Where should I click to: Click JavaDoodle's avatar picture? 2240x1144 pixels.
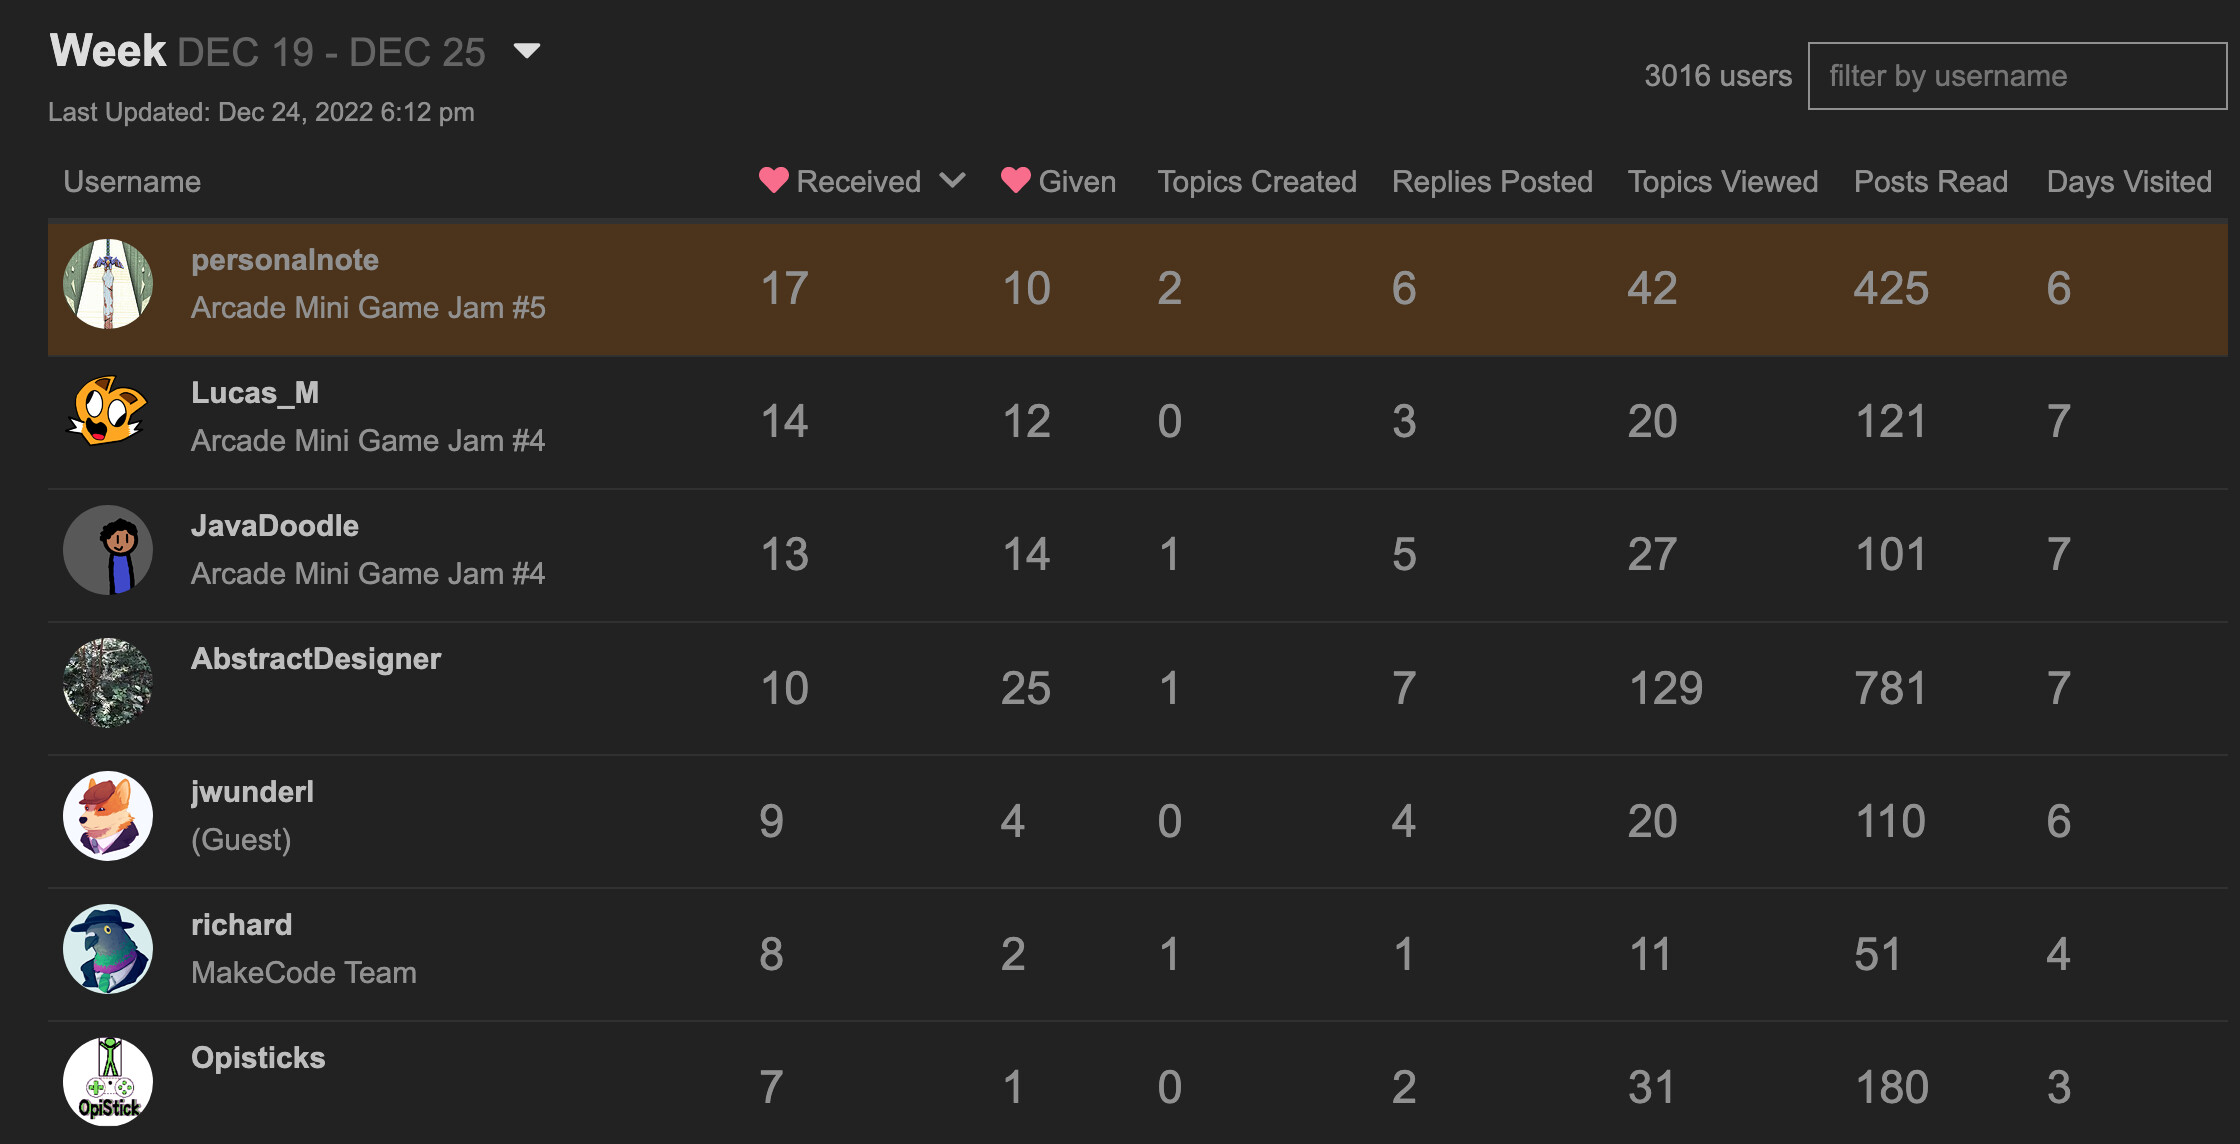pos(108,550)
